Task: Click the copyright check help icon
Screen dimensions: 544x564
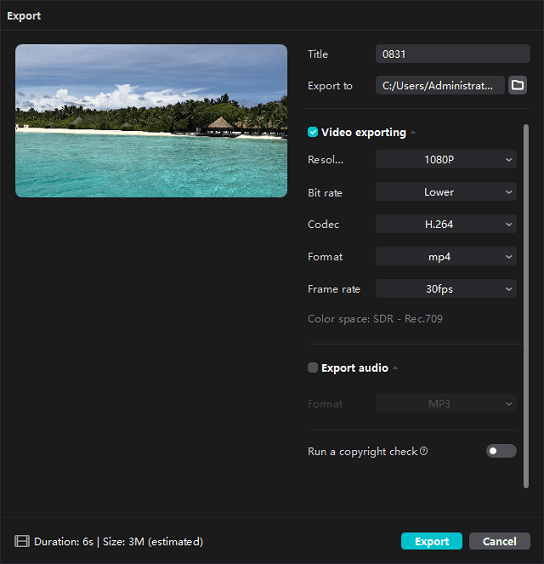Action: 424,451
